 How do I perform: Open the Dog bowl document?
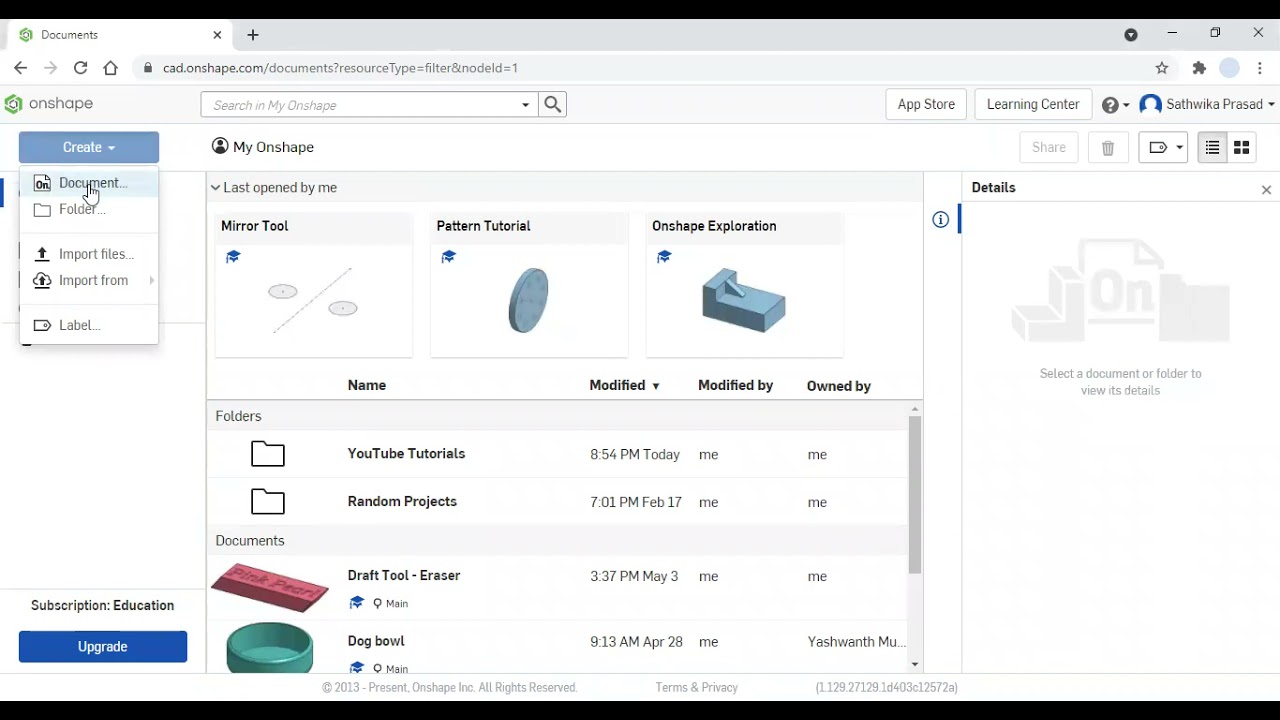[x=376, y=641]
